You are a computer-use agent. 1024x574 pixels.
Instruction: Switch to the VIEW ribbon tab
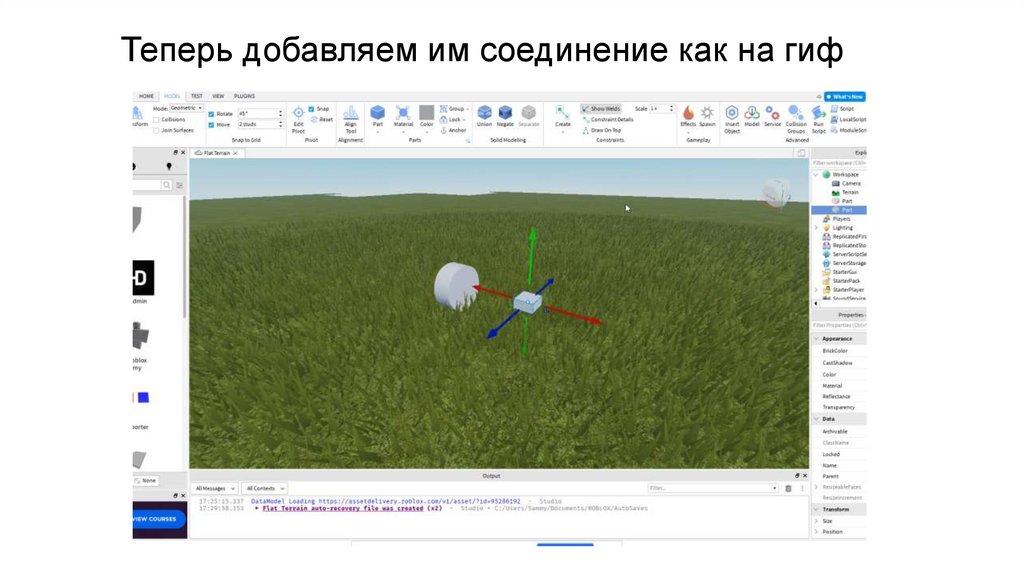[x=218, y=96]
